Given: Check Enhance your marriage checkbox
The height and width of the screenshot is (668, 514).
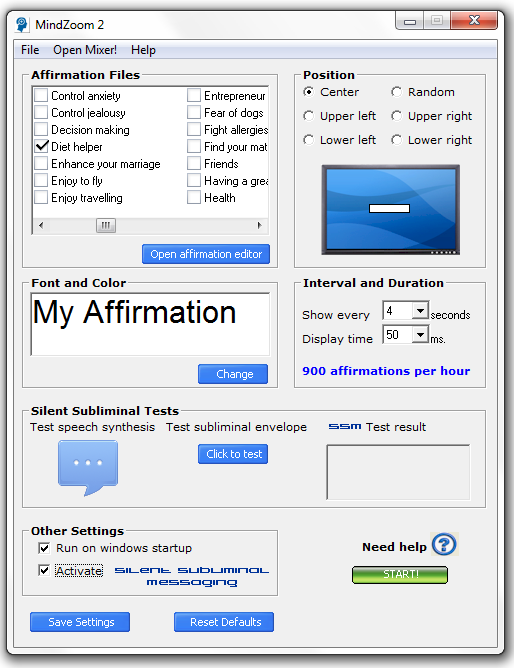Looking at the screenshot, I should pos(41,164).
